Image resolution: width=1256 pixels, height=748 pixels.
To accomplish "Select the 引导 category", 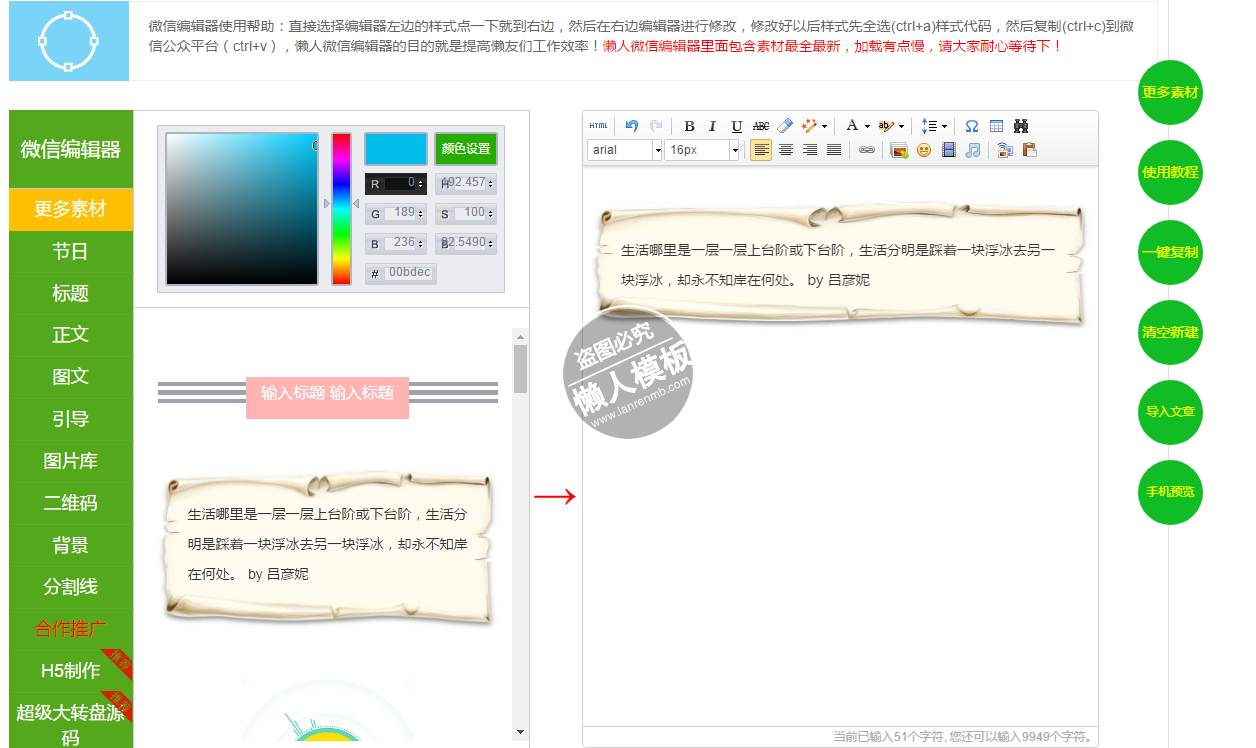I will pyautogui.click(x=71, y=419).
